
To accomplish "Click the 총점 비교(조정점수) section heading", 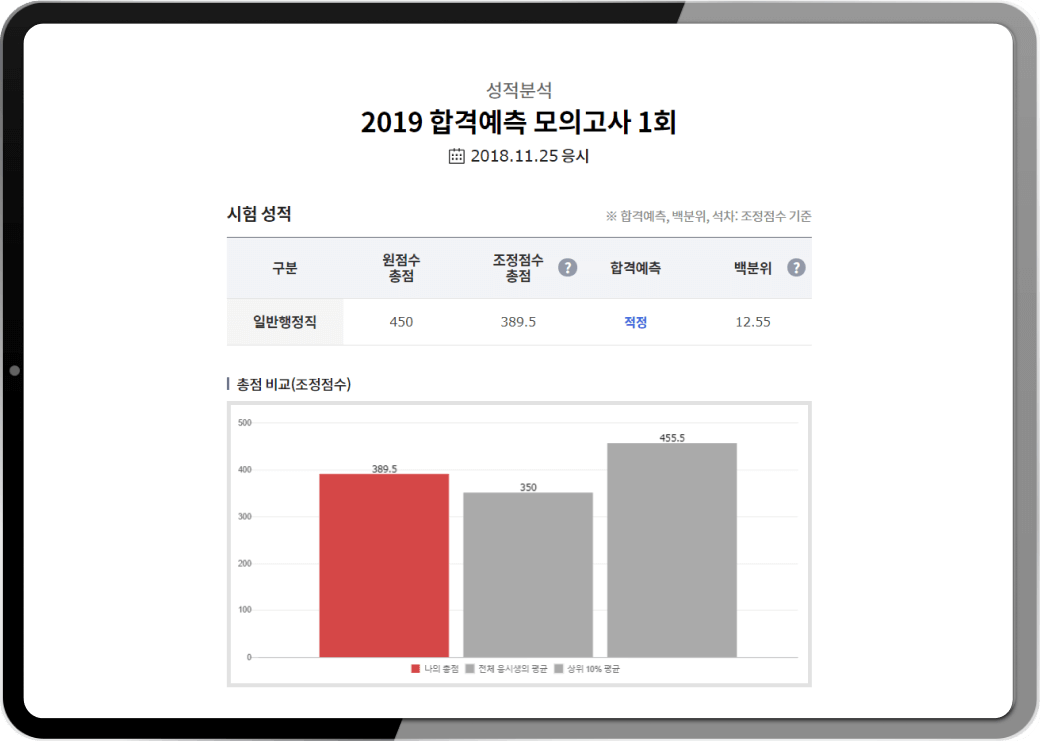I will pyautogui.click(x=294, y=384).
